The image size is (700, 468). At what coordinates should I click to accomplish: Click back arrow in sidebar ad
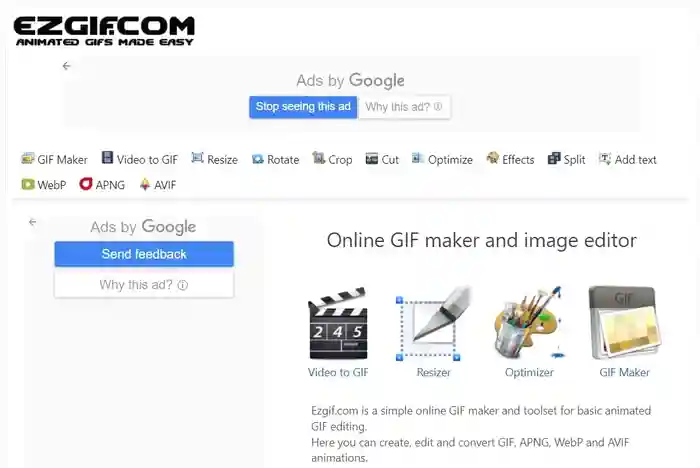click(x=33, y=222)
